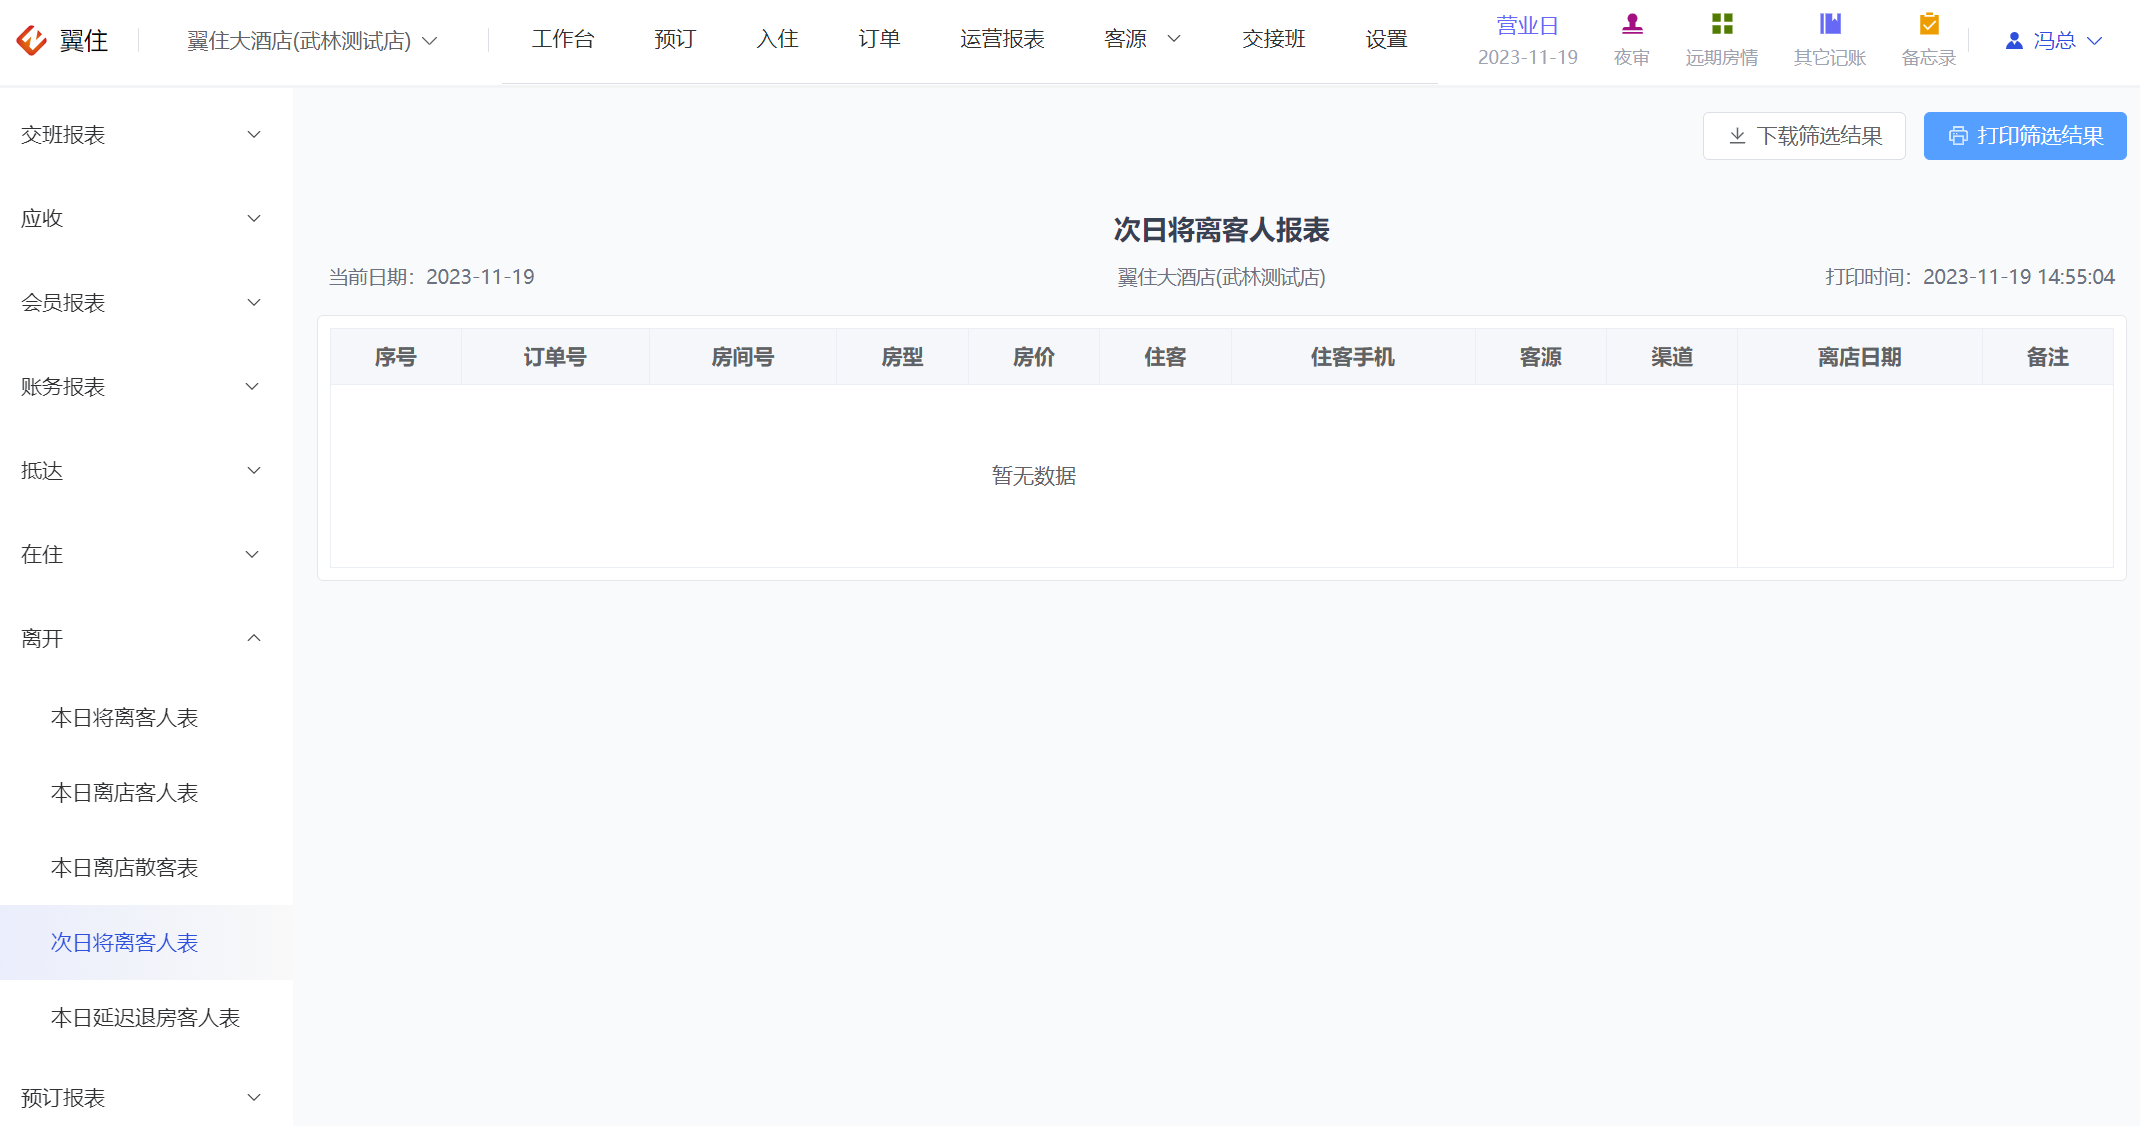Click the 离店日期 column header
2140x1126 pixels.
[1860, 357]
